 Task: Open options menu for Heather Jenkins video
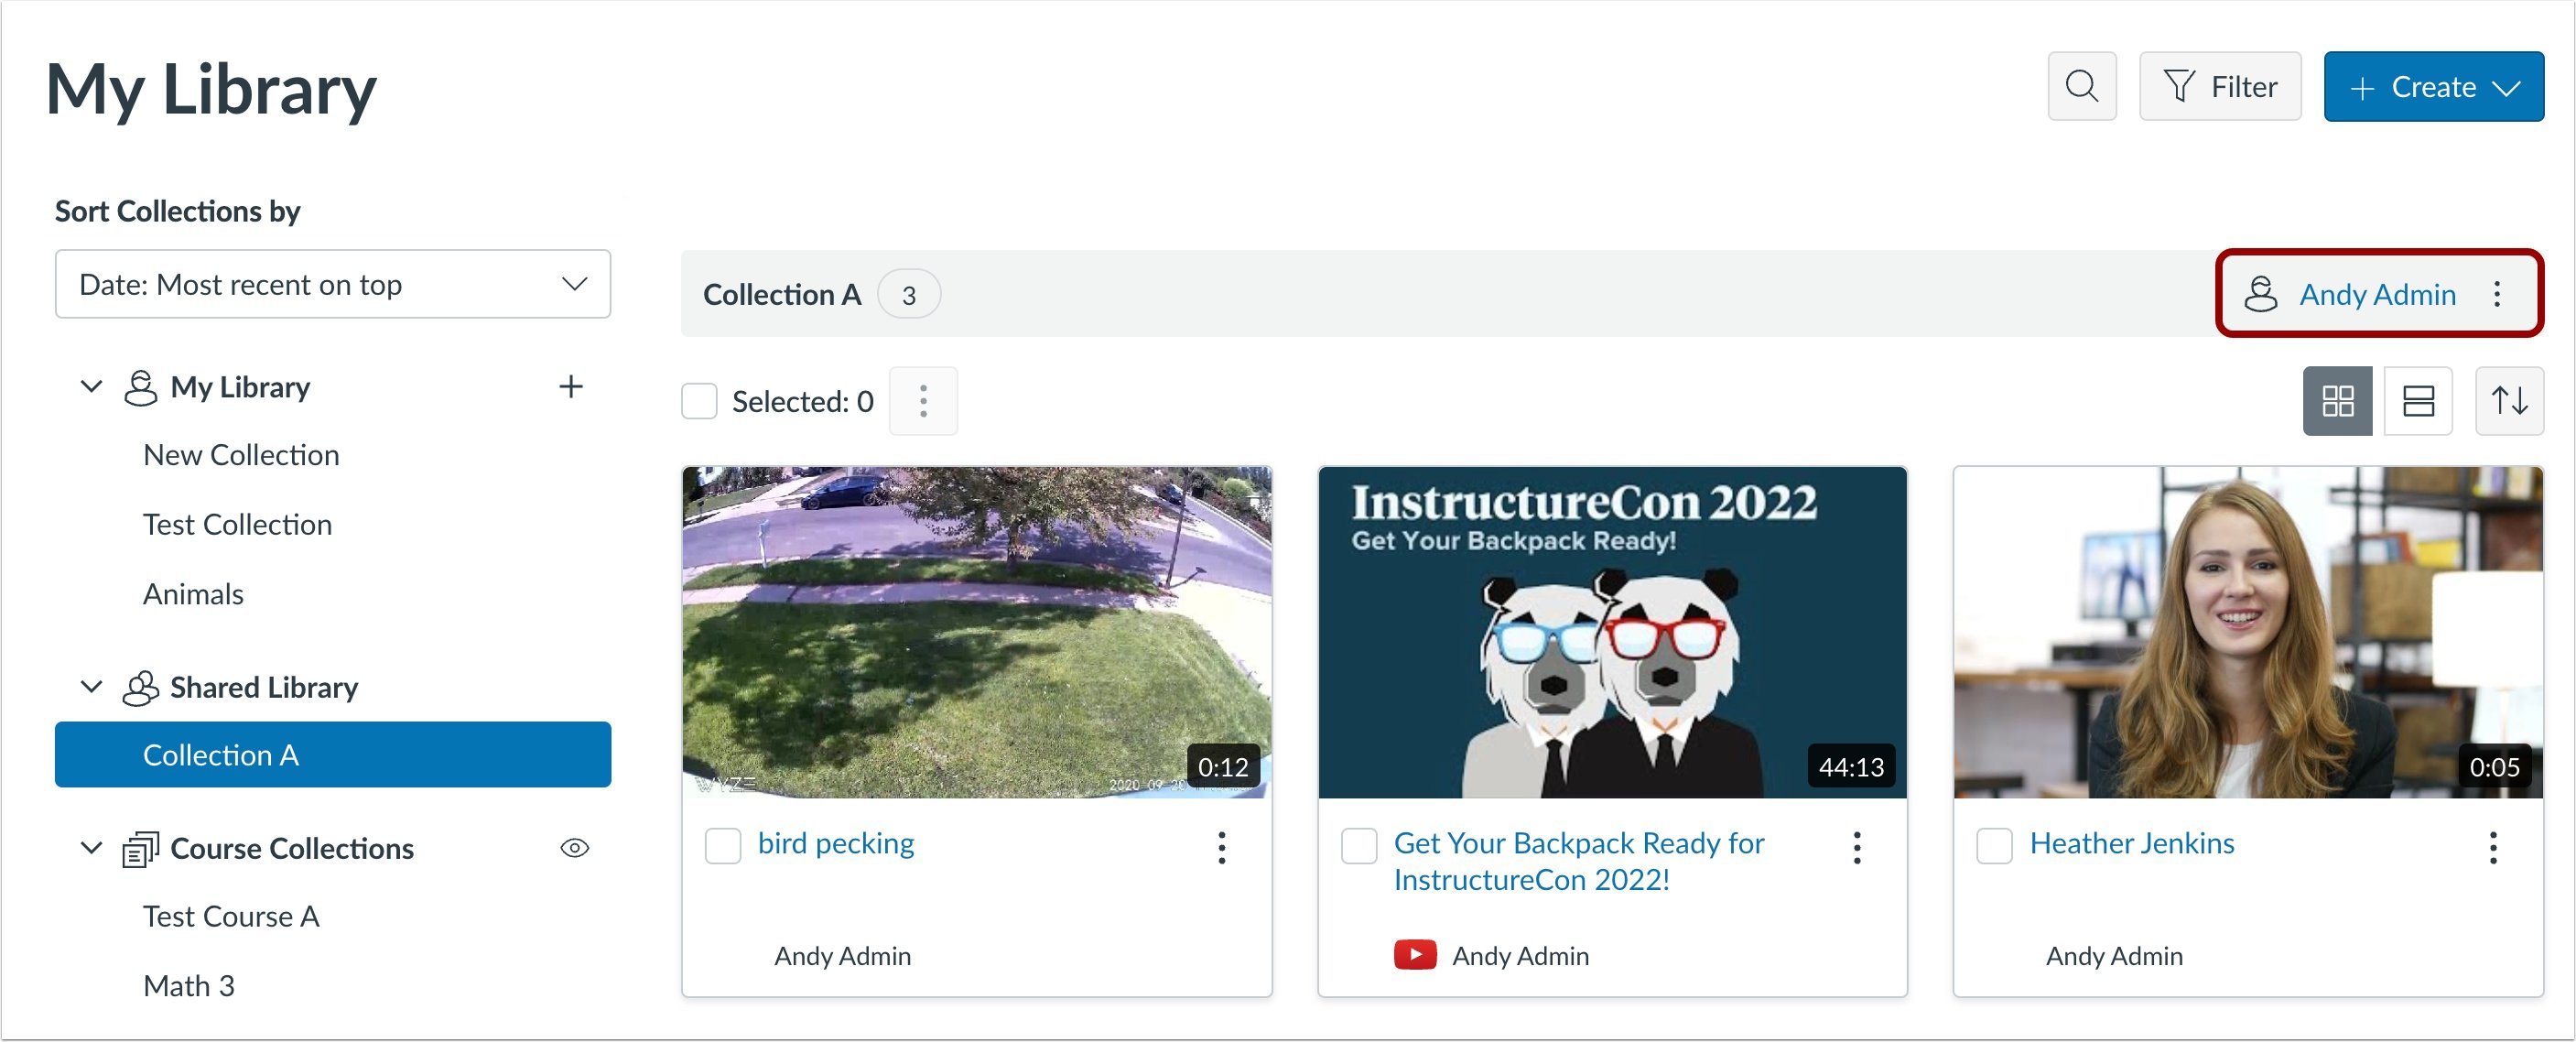pyautogui.click(x=2492, y=847)
